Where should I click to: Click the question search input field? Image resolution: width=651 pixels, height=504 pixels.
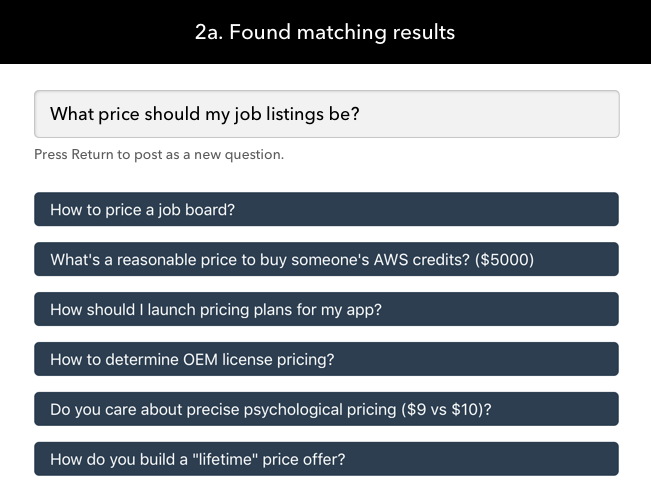326,114
